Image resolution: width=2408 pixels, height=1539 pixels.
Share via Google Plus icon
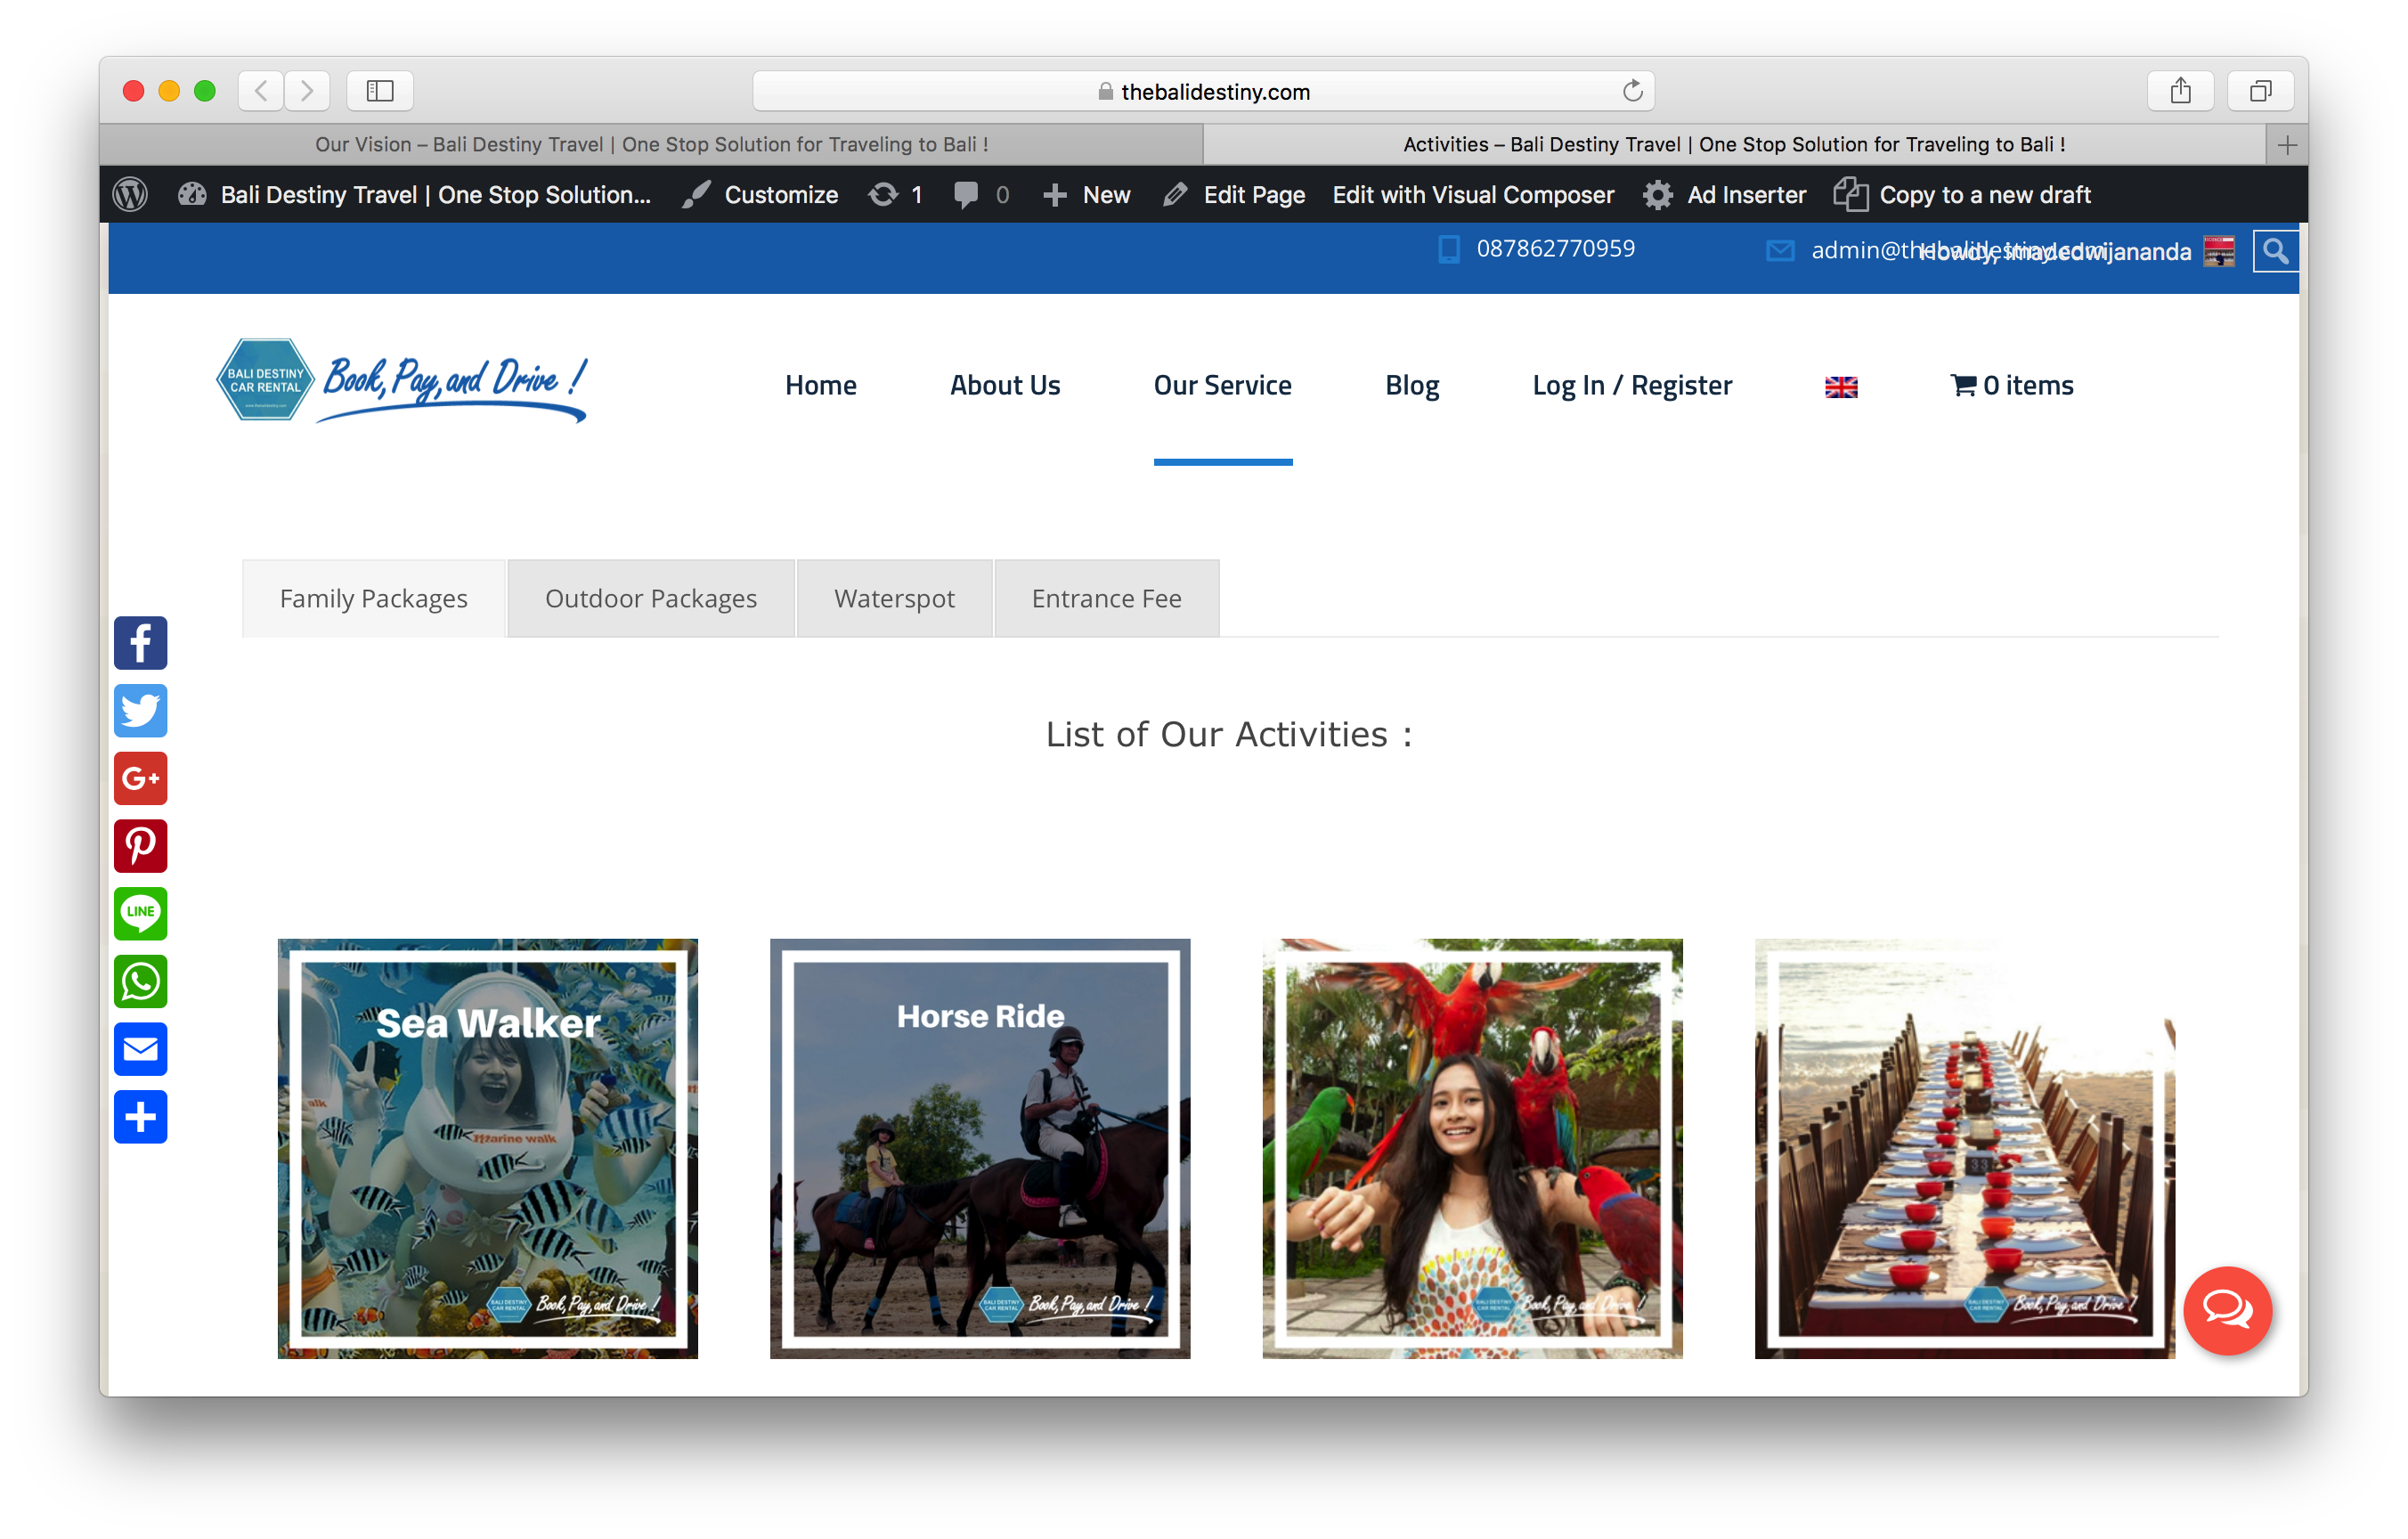pos(140,778)
